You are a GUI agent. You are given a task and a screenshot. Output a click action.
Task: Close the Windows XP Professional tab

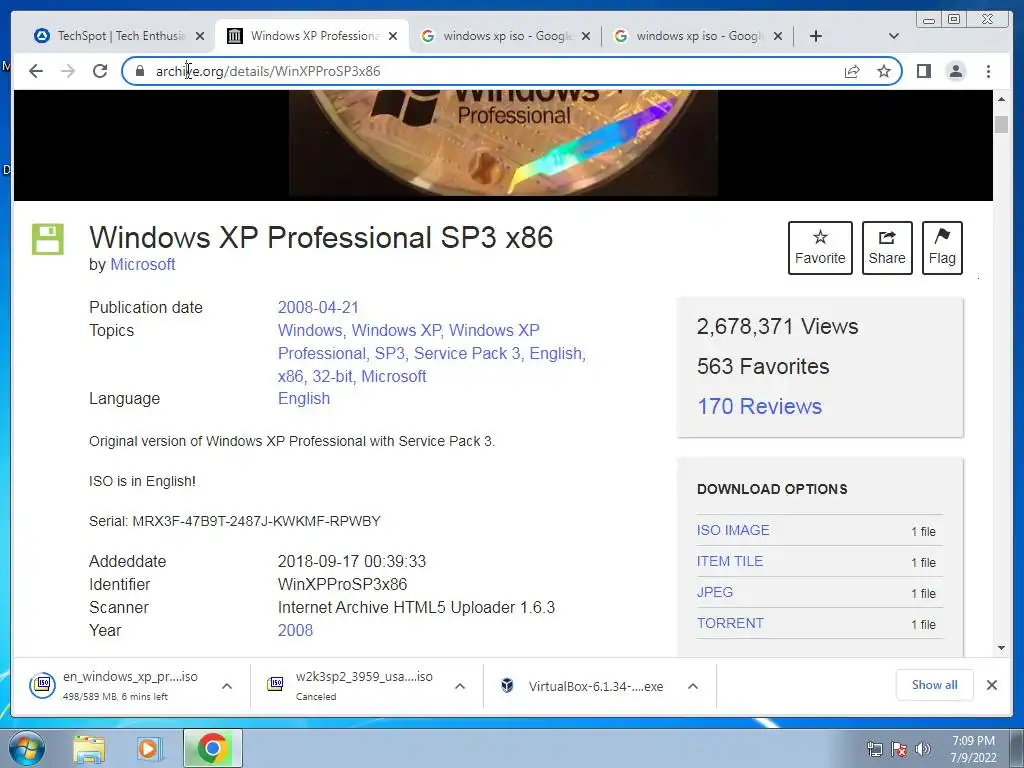coord(392,36)
